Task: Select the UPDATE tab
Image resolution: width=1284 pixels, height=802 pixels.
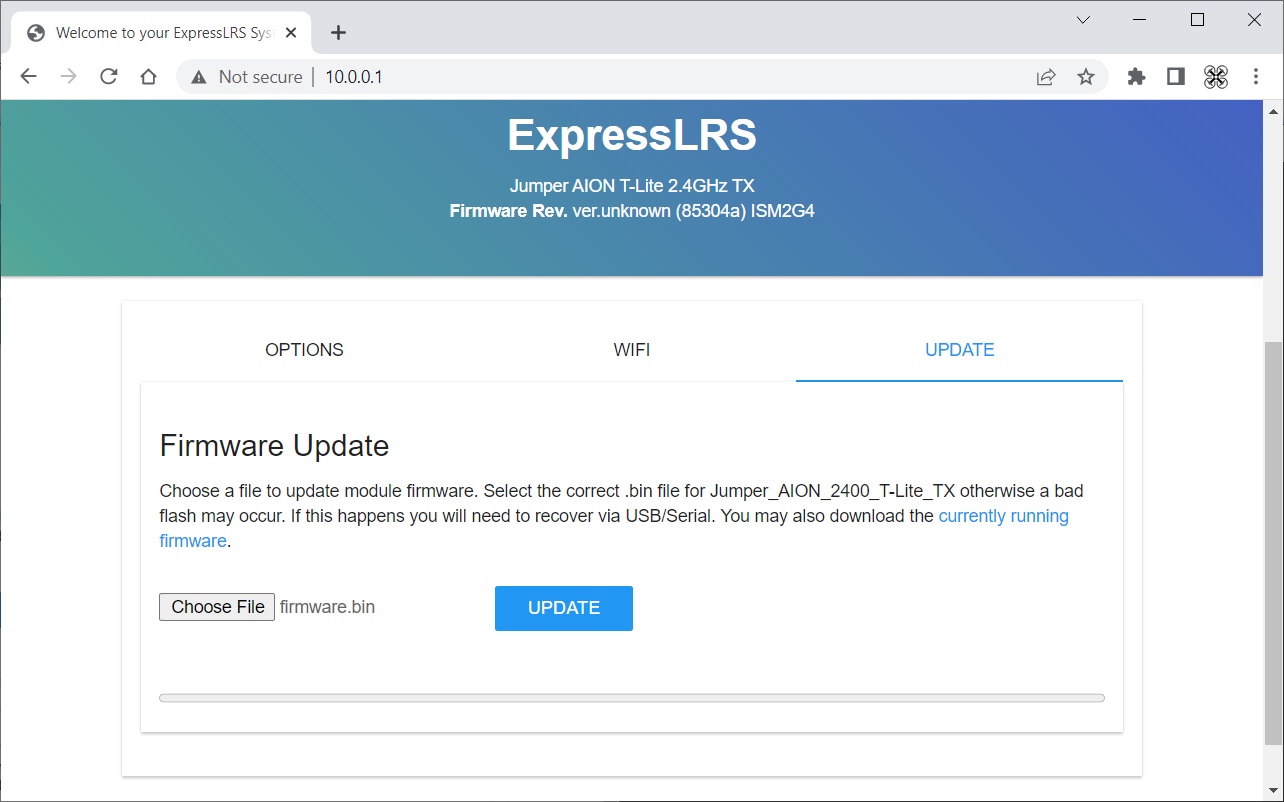Action: click(959, 350)
